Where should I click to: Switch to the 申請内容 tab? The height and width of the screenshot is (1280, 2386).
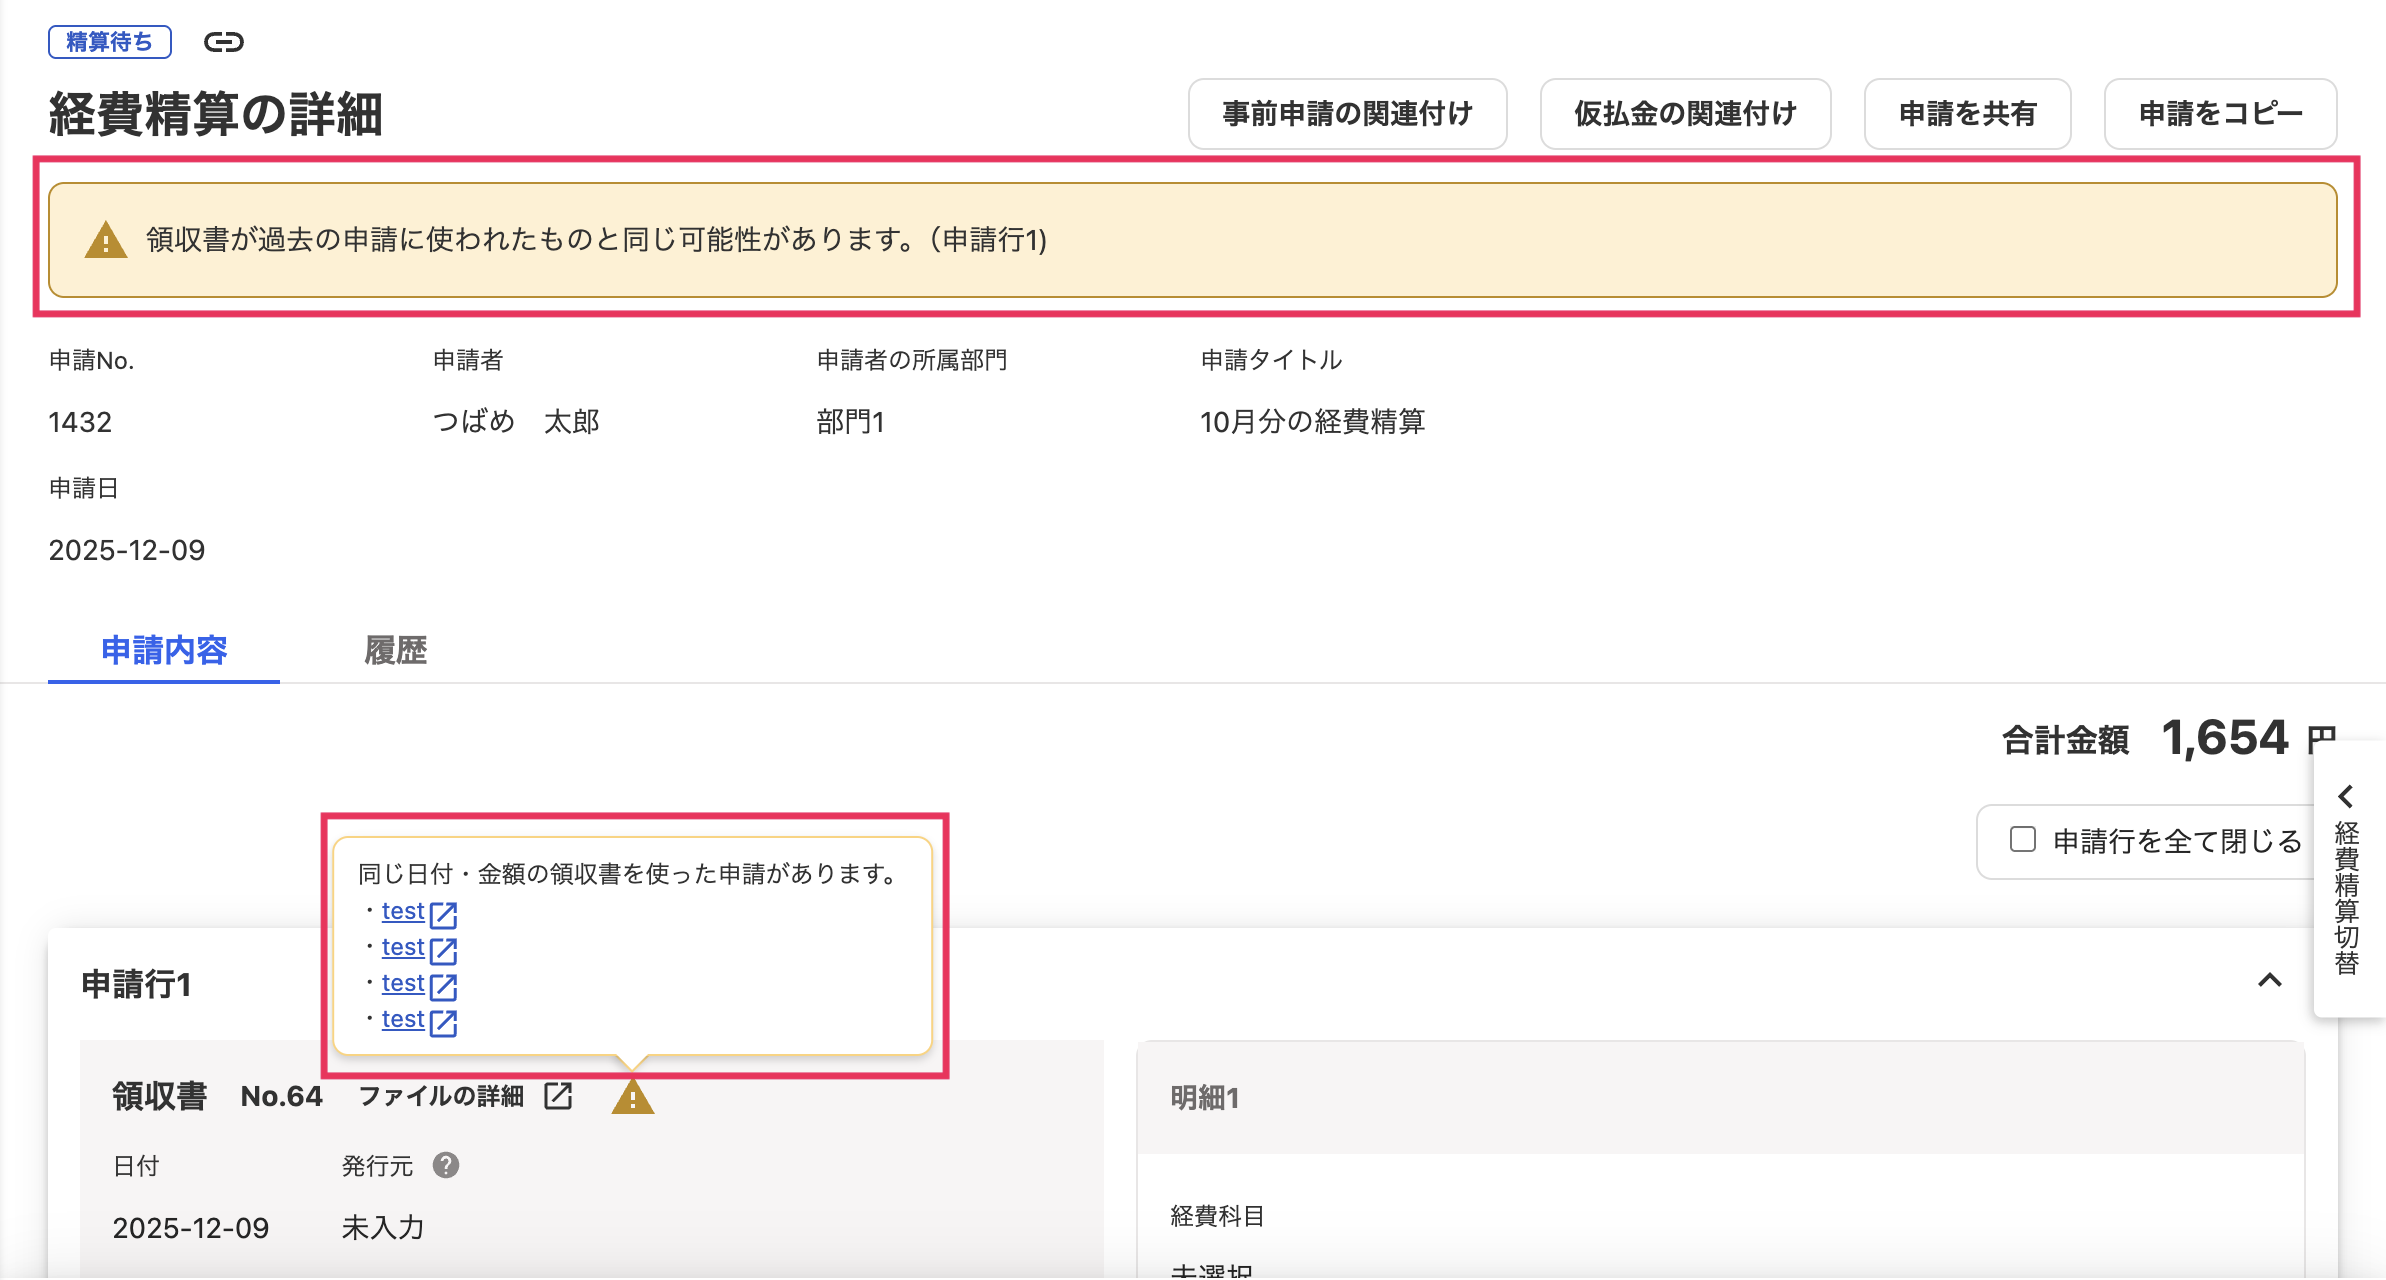coord(164,650)
